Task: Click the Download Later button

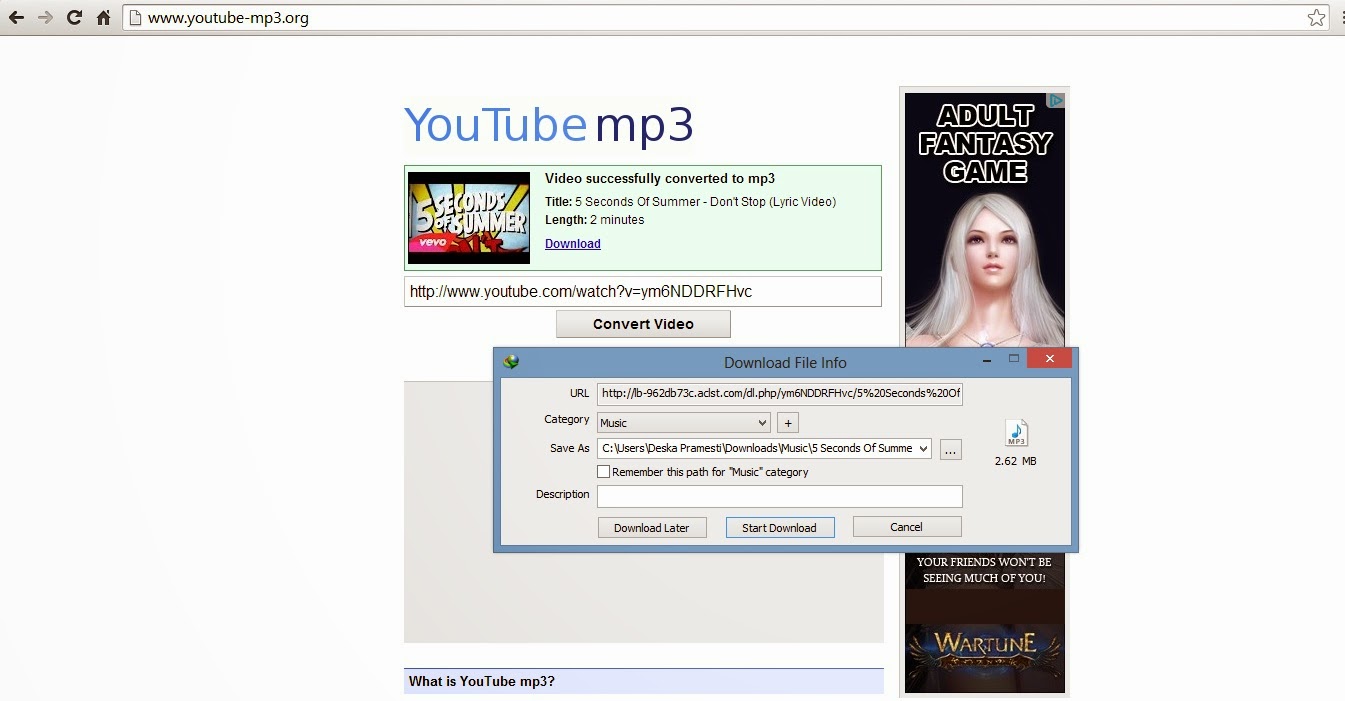Action: [652, 527]
